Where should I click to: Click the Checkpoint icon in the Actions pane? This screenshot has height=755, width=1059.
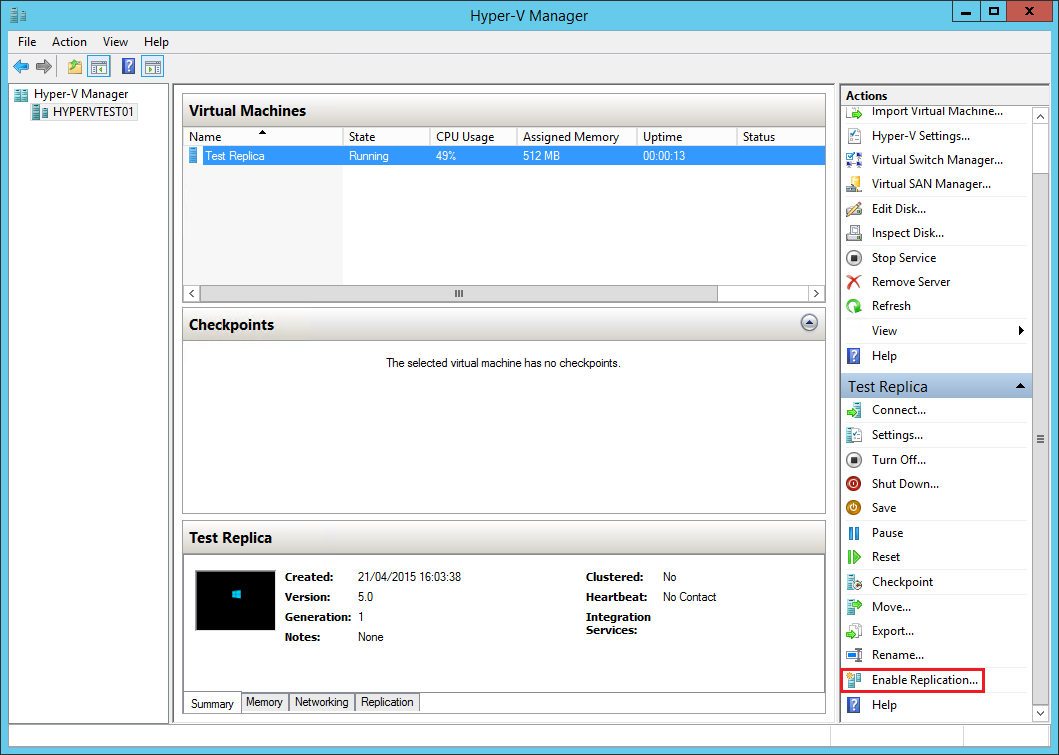point(854,582)
